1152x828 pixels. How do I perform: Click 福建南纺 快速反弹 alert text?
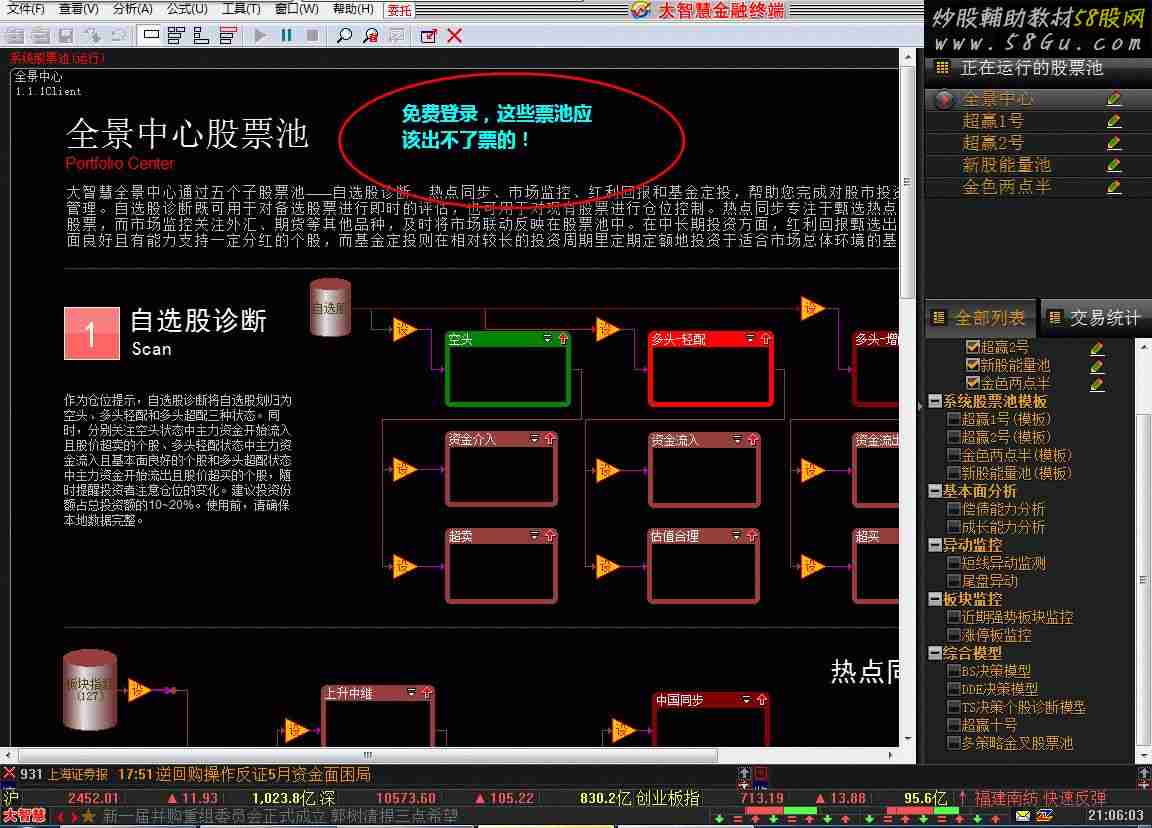coord(1040,798)
